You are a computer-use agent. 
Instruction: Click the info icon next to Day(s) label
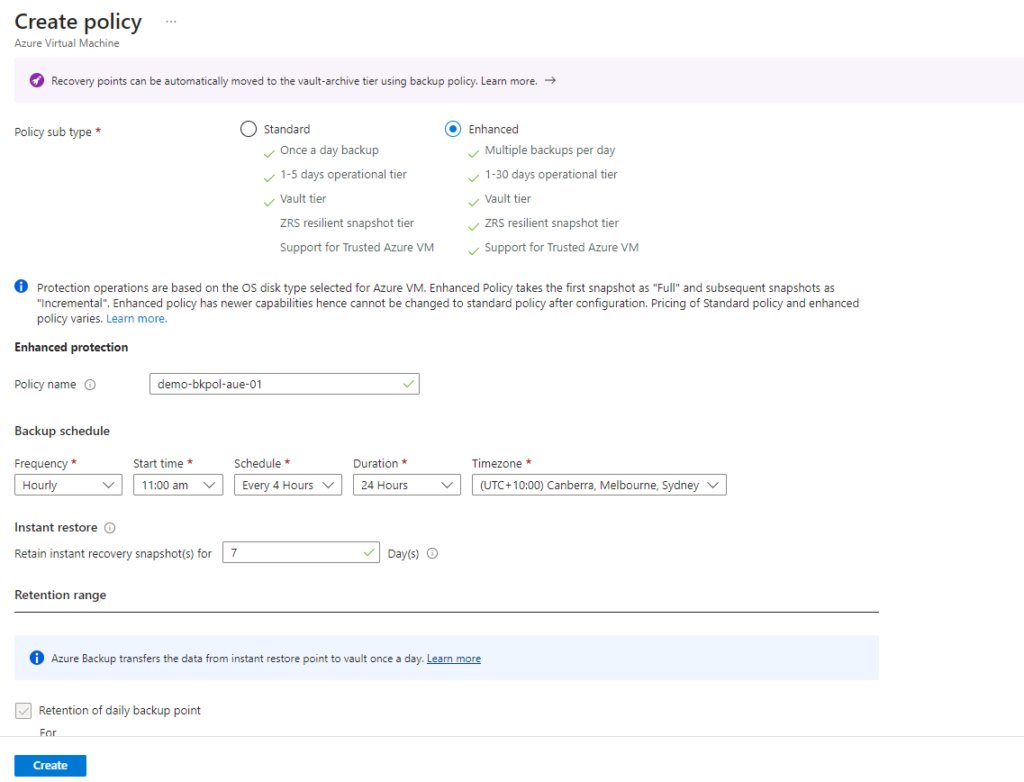(x=431, y=553)
